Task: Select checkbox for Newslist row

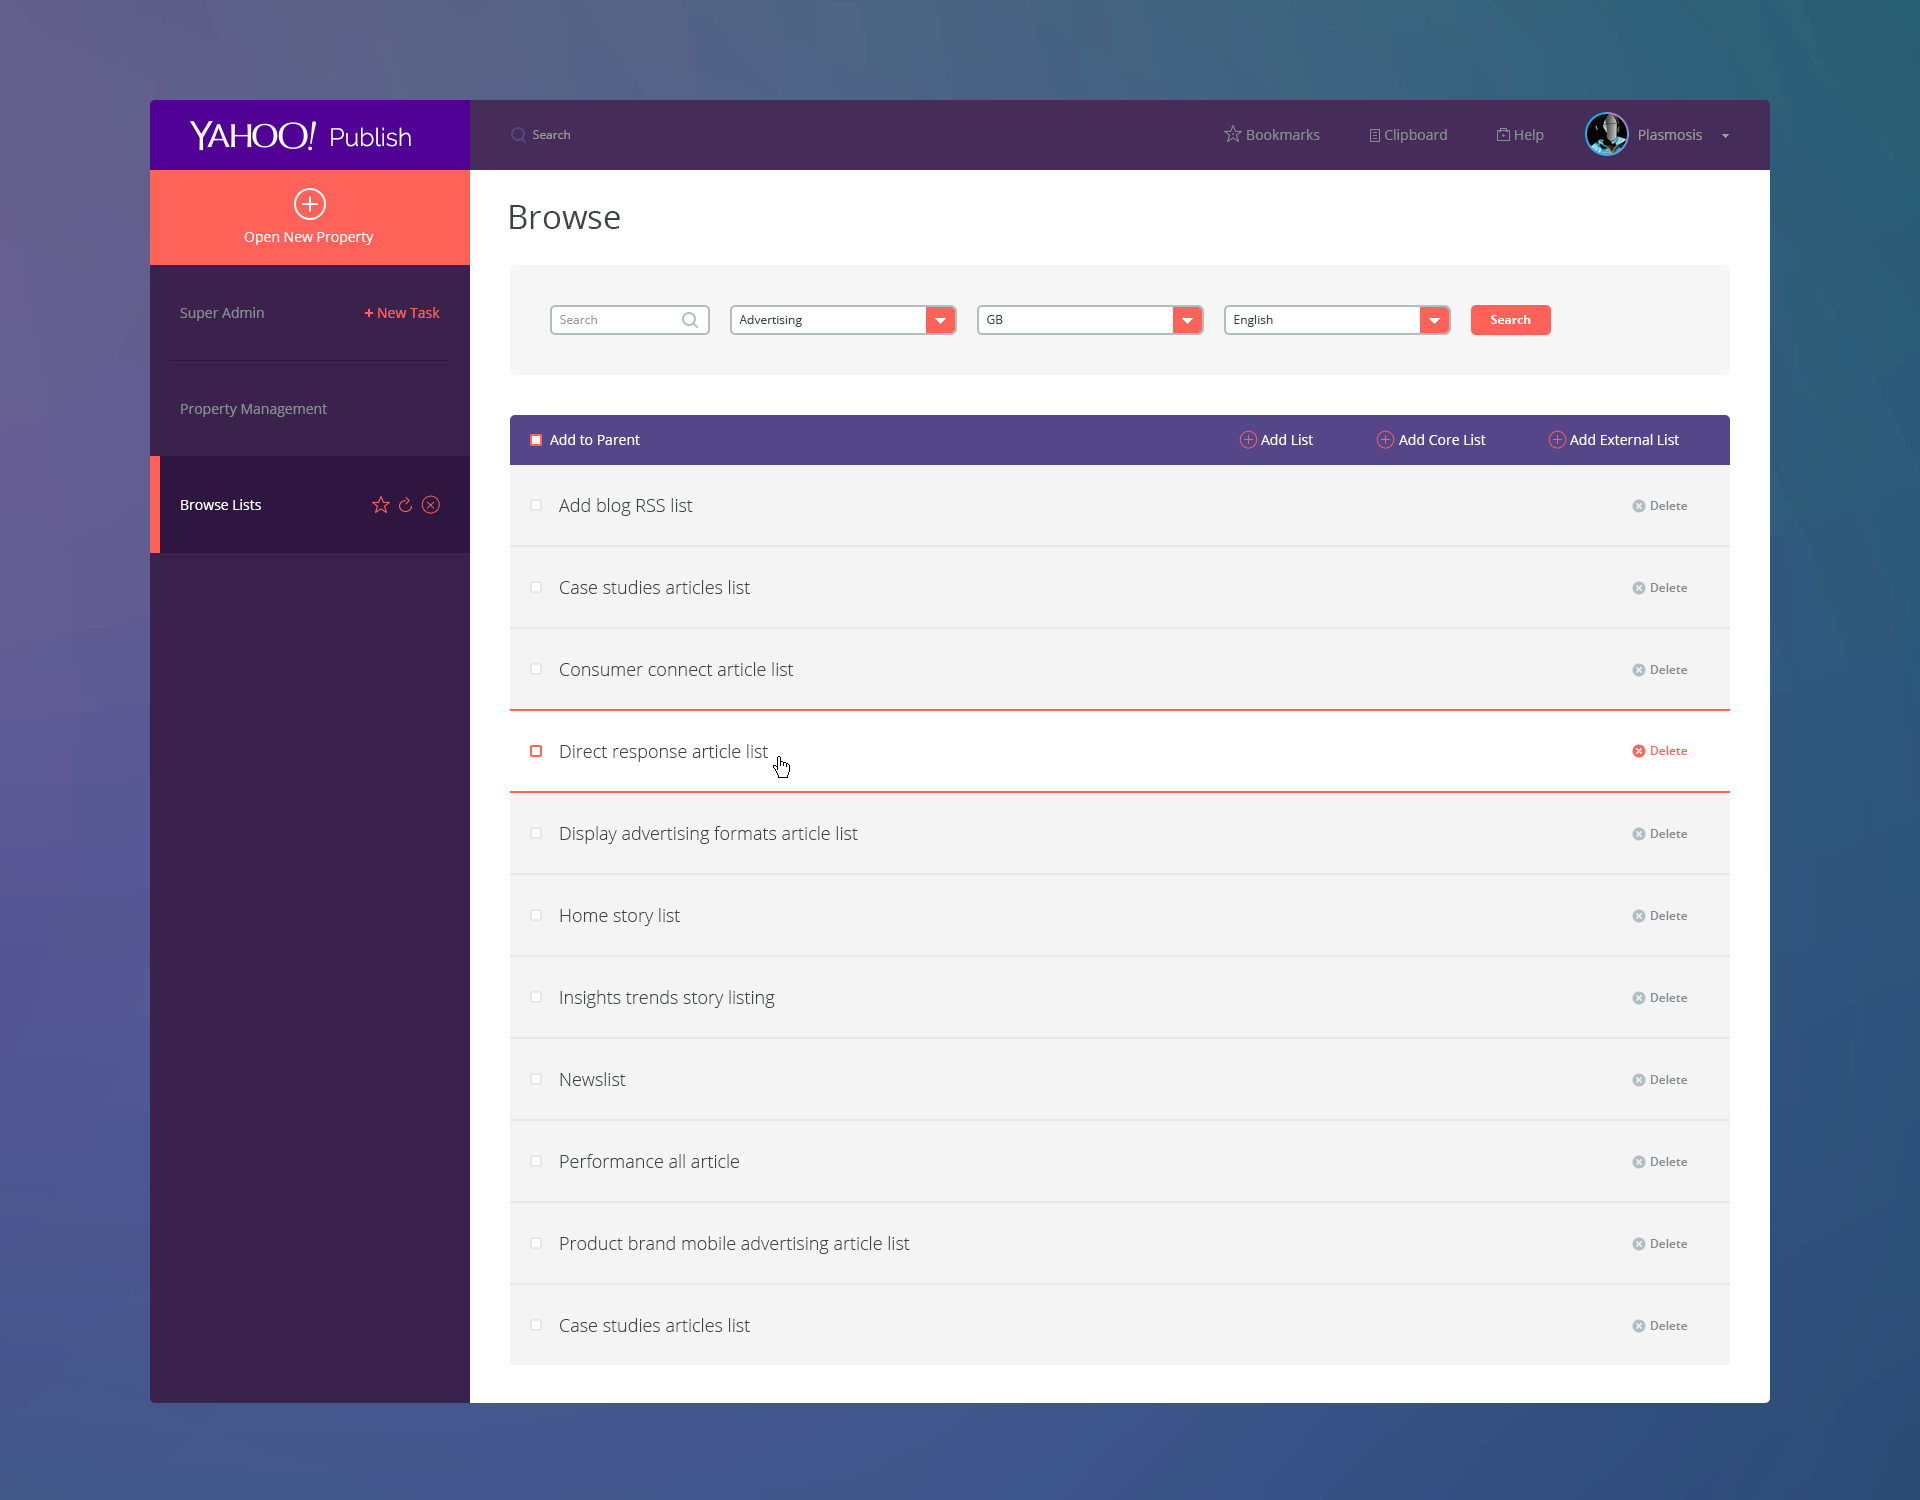Action: point(536,1079)
